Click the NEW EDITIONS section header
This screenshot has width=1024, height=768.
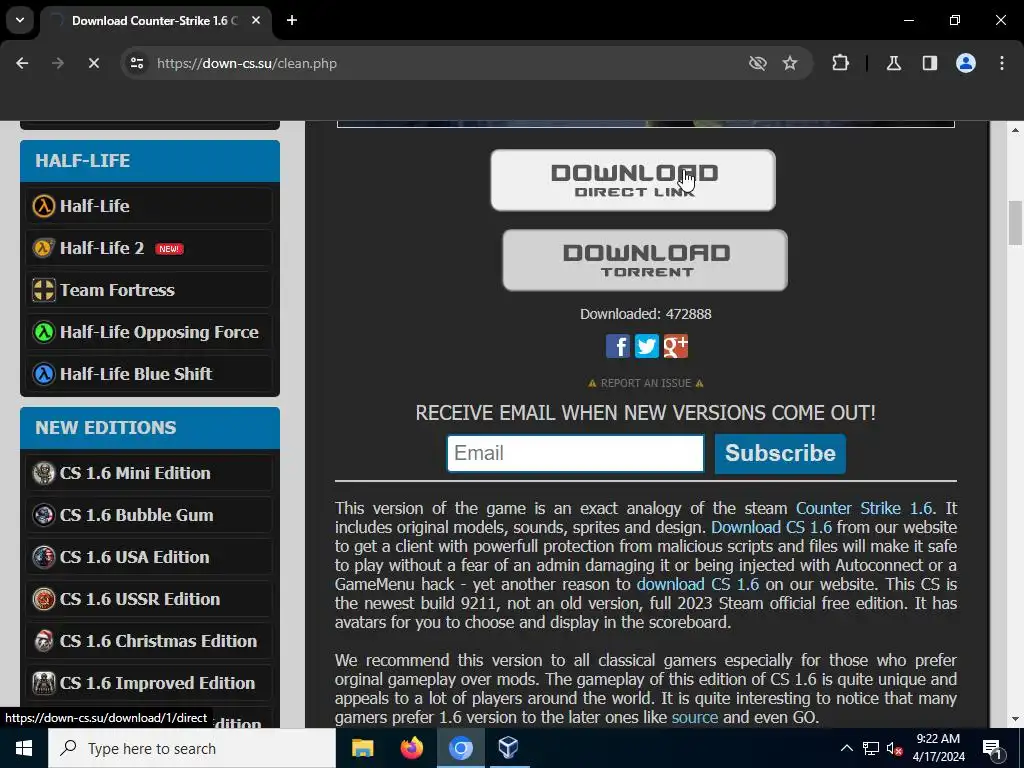point(150,428)
